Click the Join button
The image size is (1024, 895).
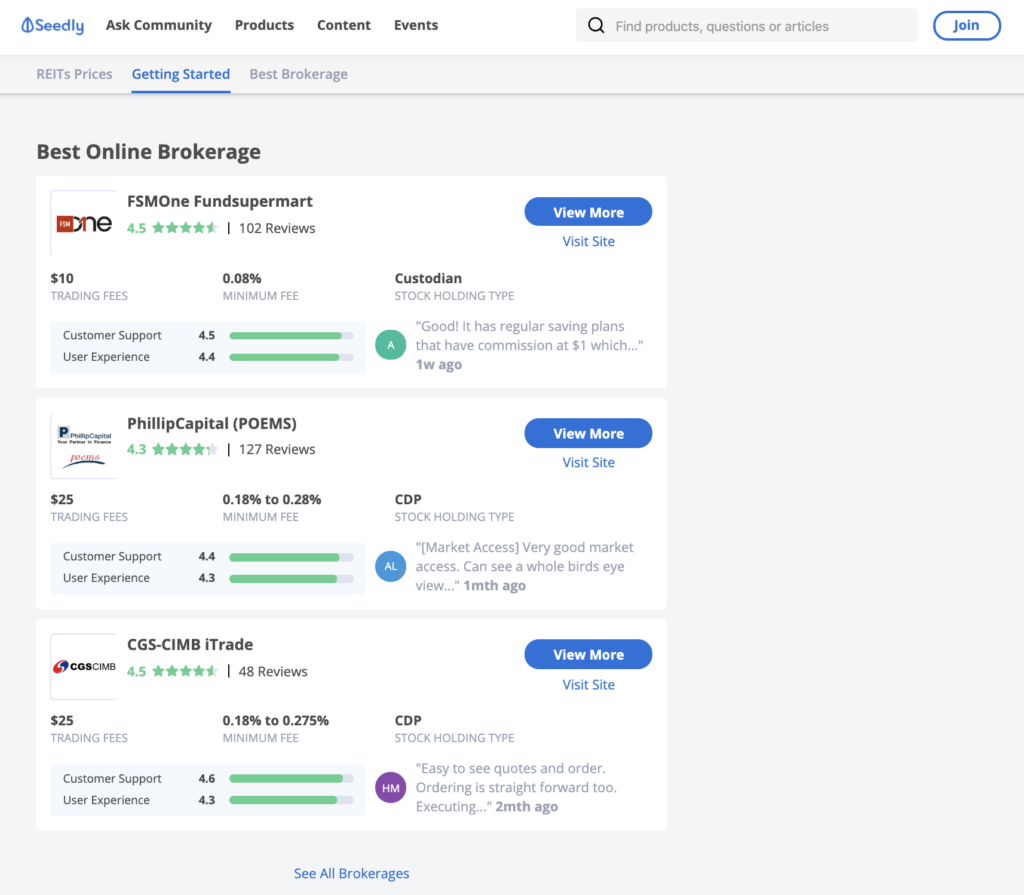click(x=967, y=25)
